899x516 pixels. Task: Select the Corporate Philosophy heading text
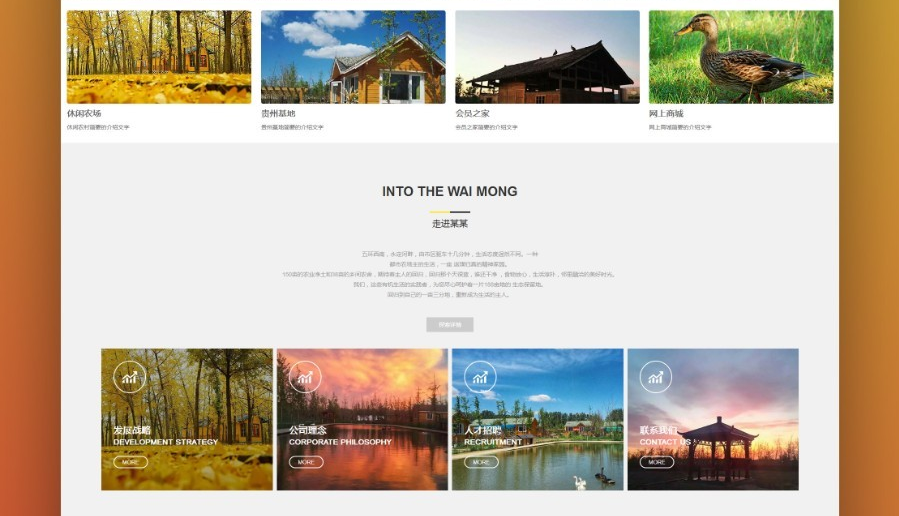(340, 442)
